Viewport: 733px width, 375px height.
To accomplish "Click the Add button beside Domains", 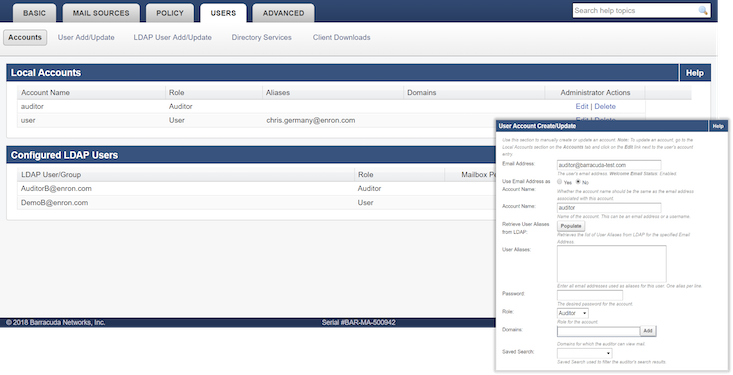I will click(648, 331).
